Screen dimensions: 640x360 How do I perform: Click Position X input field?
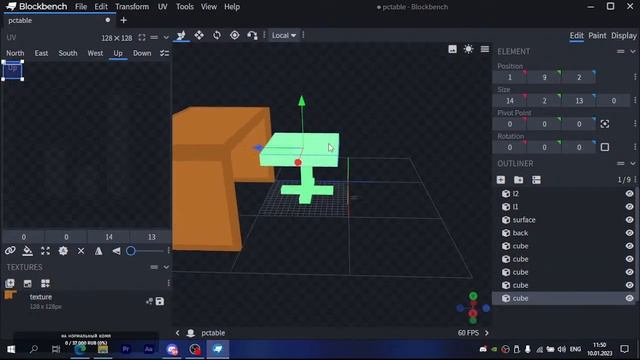(x=509, y=77)
